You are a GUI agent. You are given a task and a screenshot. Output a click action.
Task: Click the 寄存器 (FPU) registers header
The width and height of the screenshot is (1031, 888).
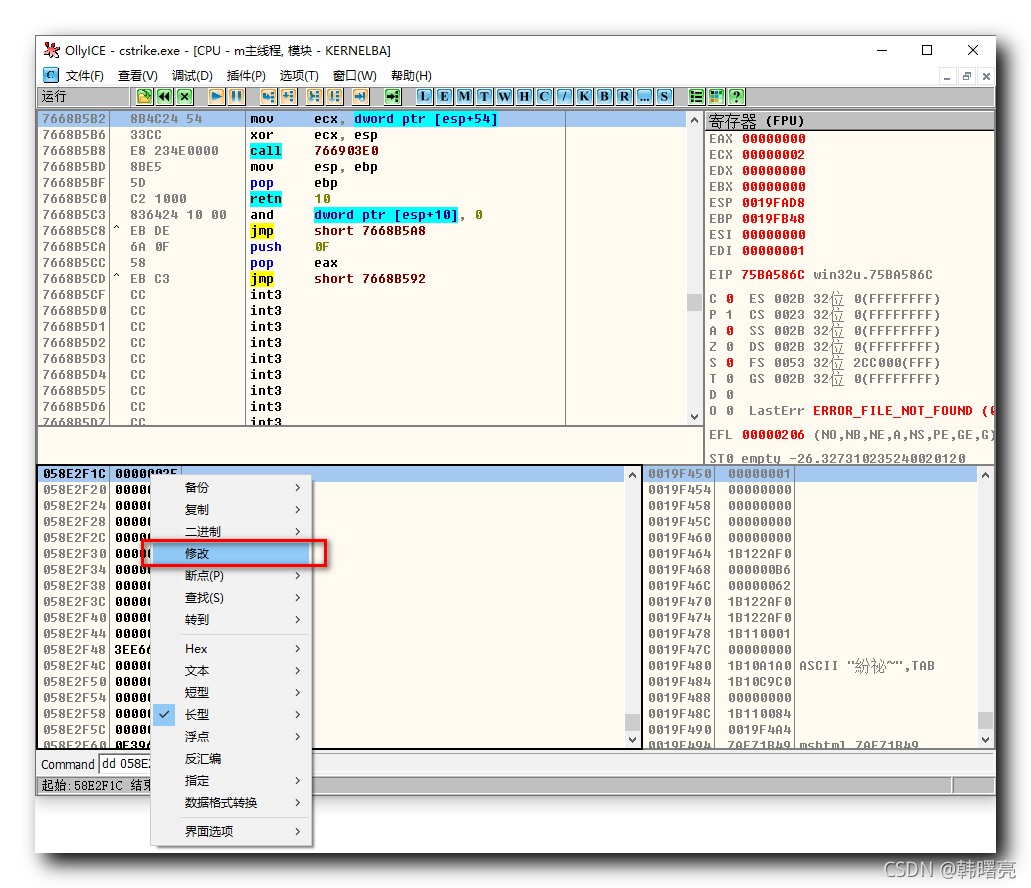(850, 121)
